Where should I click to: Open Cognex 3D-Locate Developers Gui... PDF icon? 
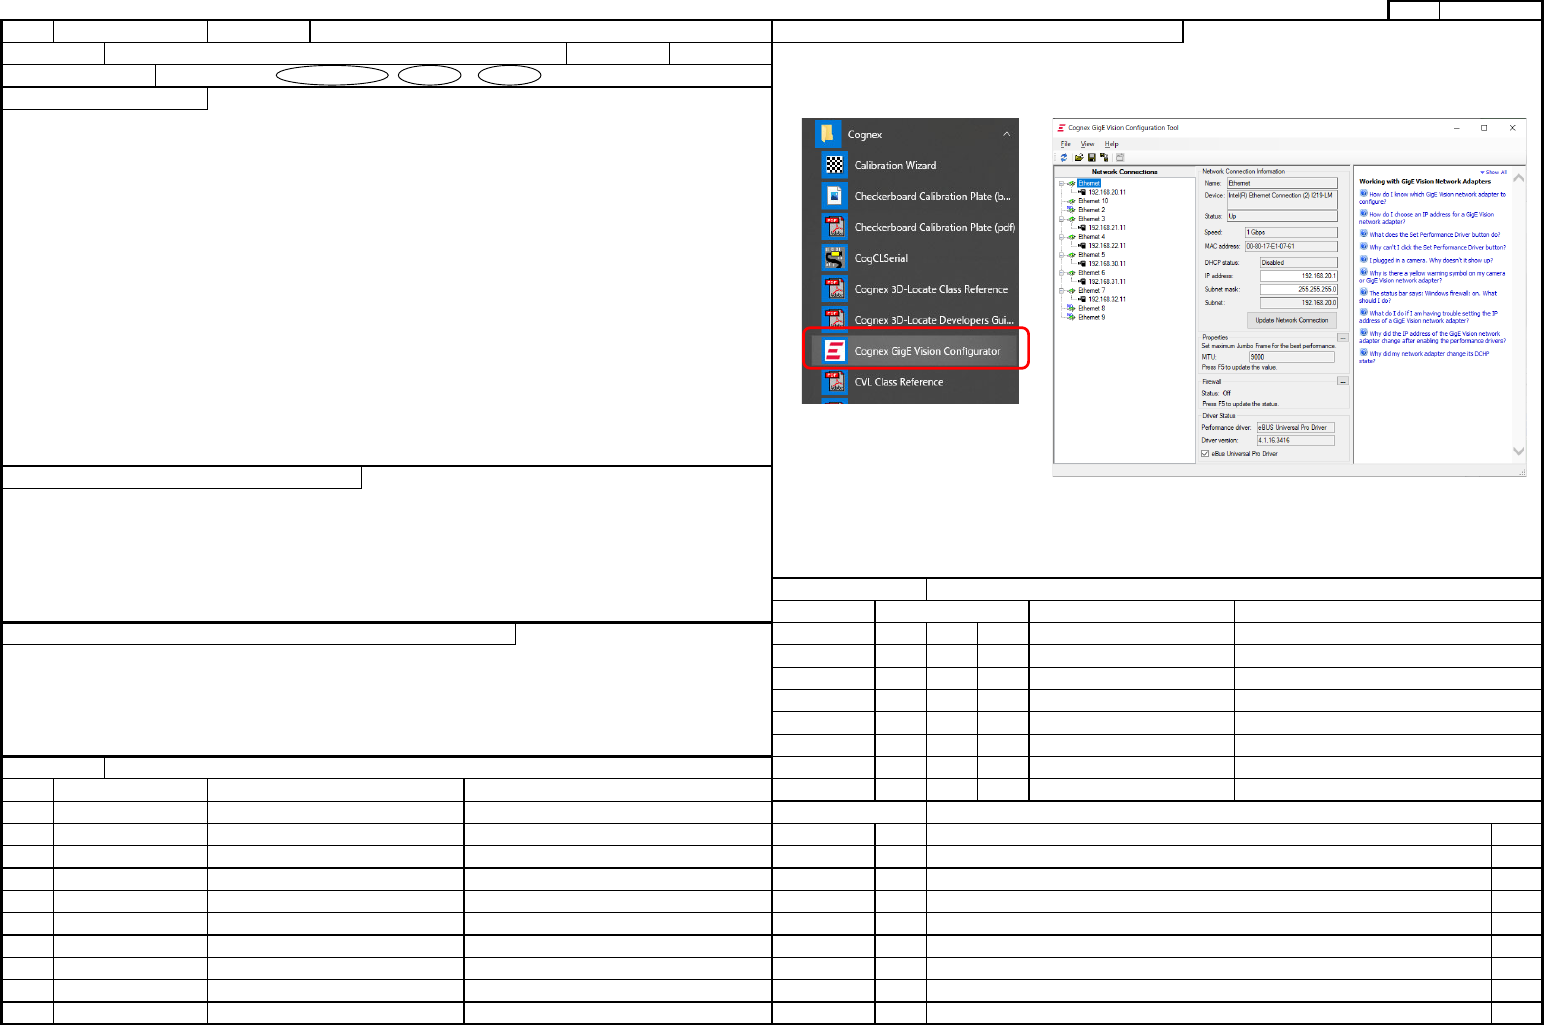click(834, 320)
